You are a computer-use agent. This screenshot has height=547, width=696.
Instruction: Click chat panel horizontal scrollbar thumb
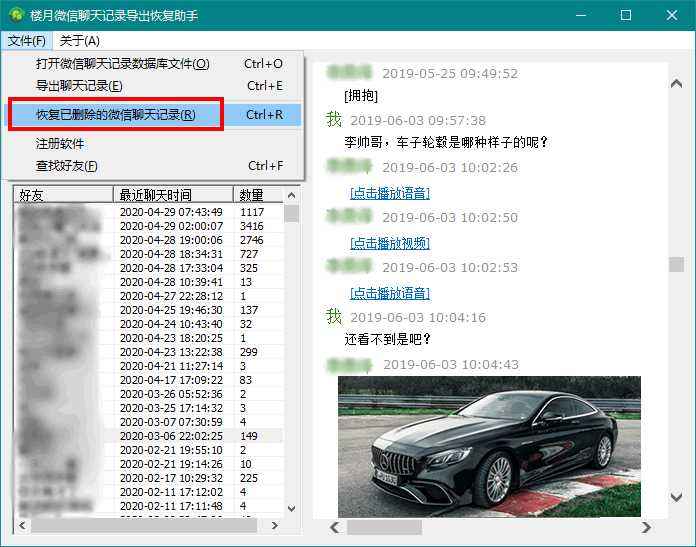pyautogui.click(x=384, y=527)
